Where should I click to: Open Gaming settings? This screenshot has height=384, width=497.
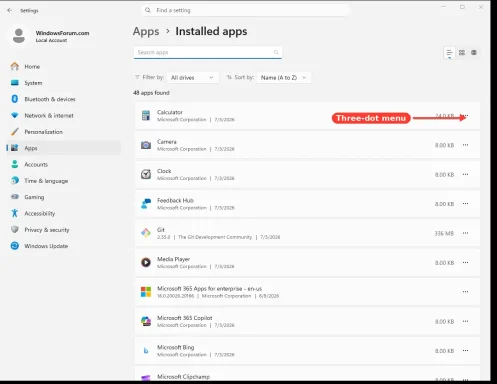tap(63, 197)
